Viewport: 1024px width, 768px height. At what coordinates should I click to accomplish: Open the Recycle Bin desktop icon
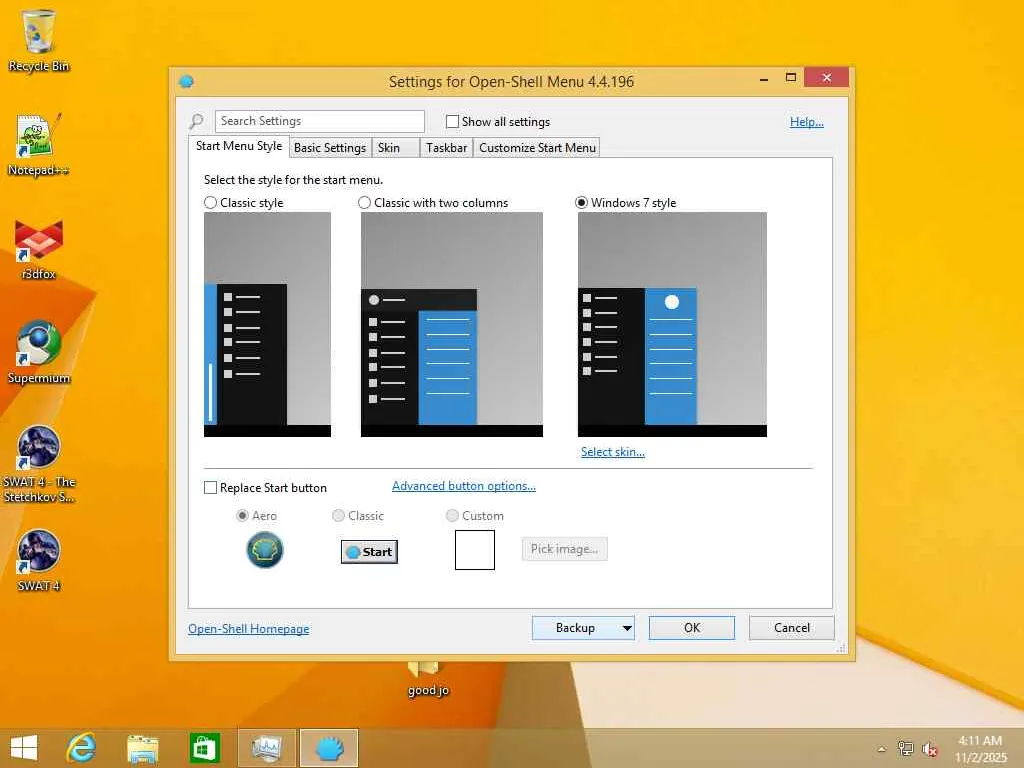(x=39, y=40)
